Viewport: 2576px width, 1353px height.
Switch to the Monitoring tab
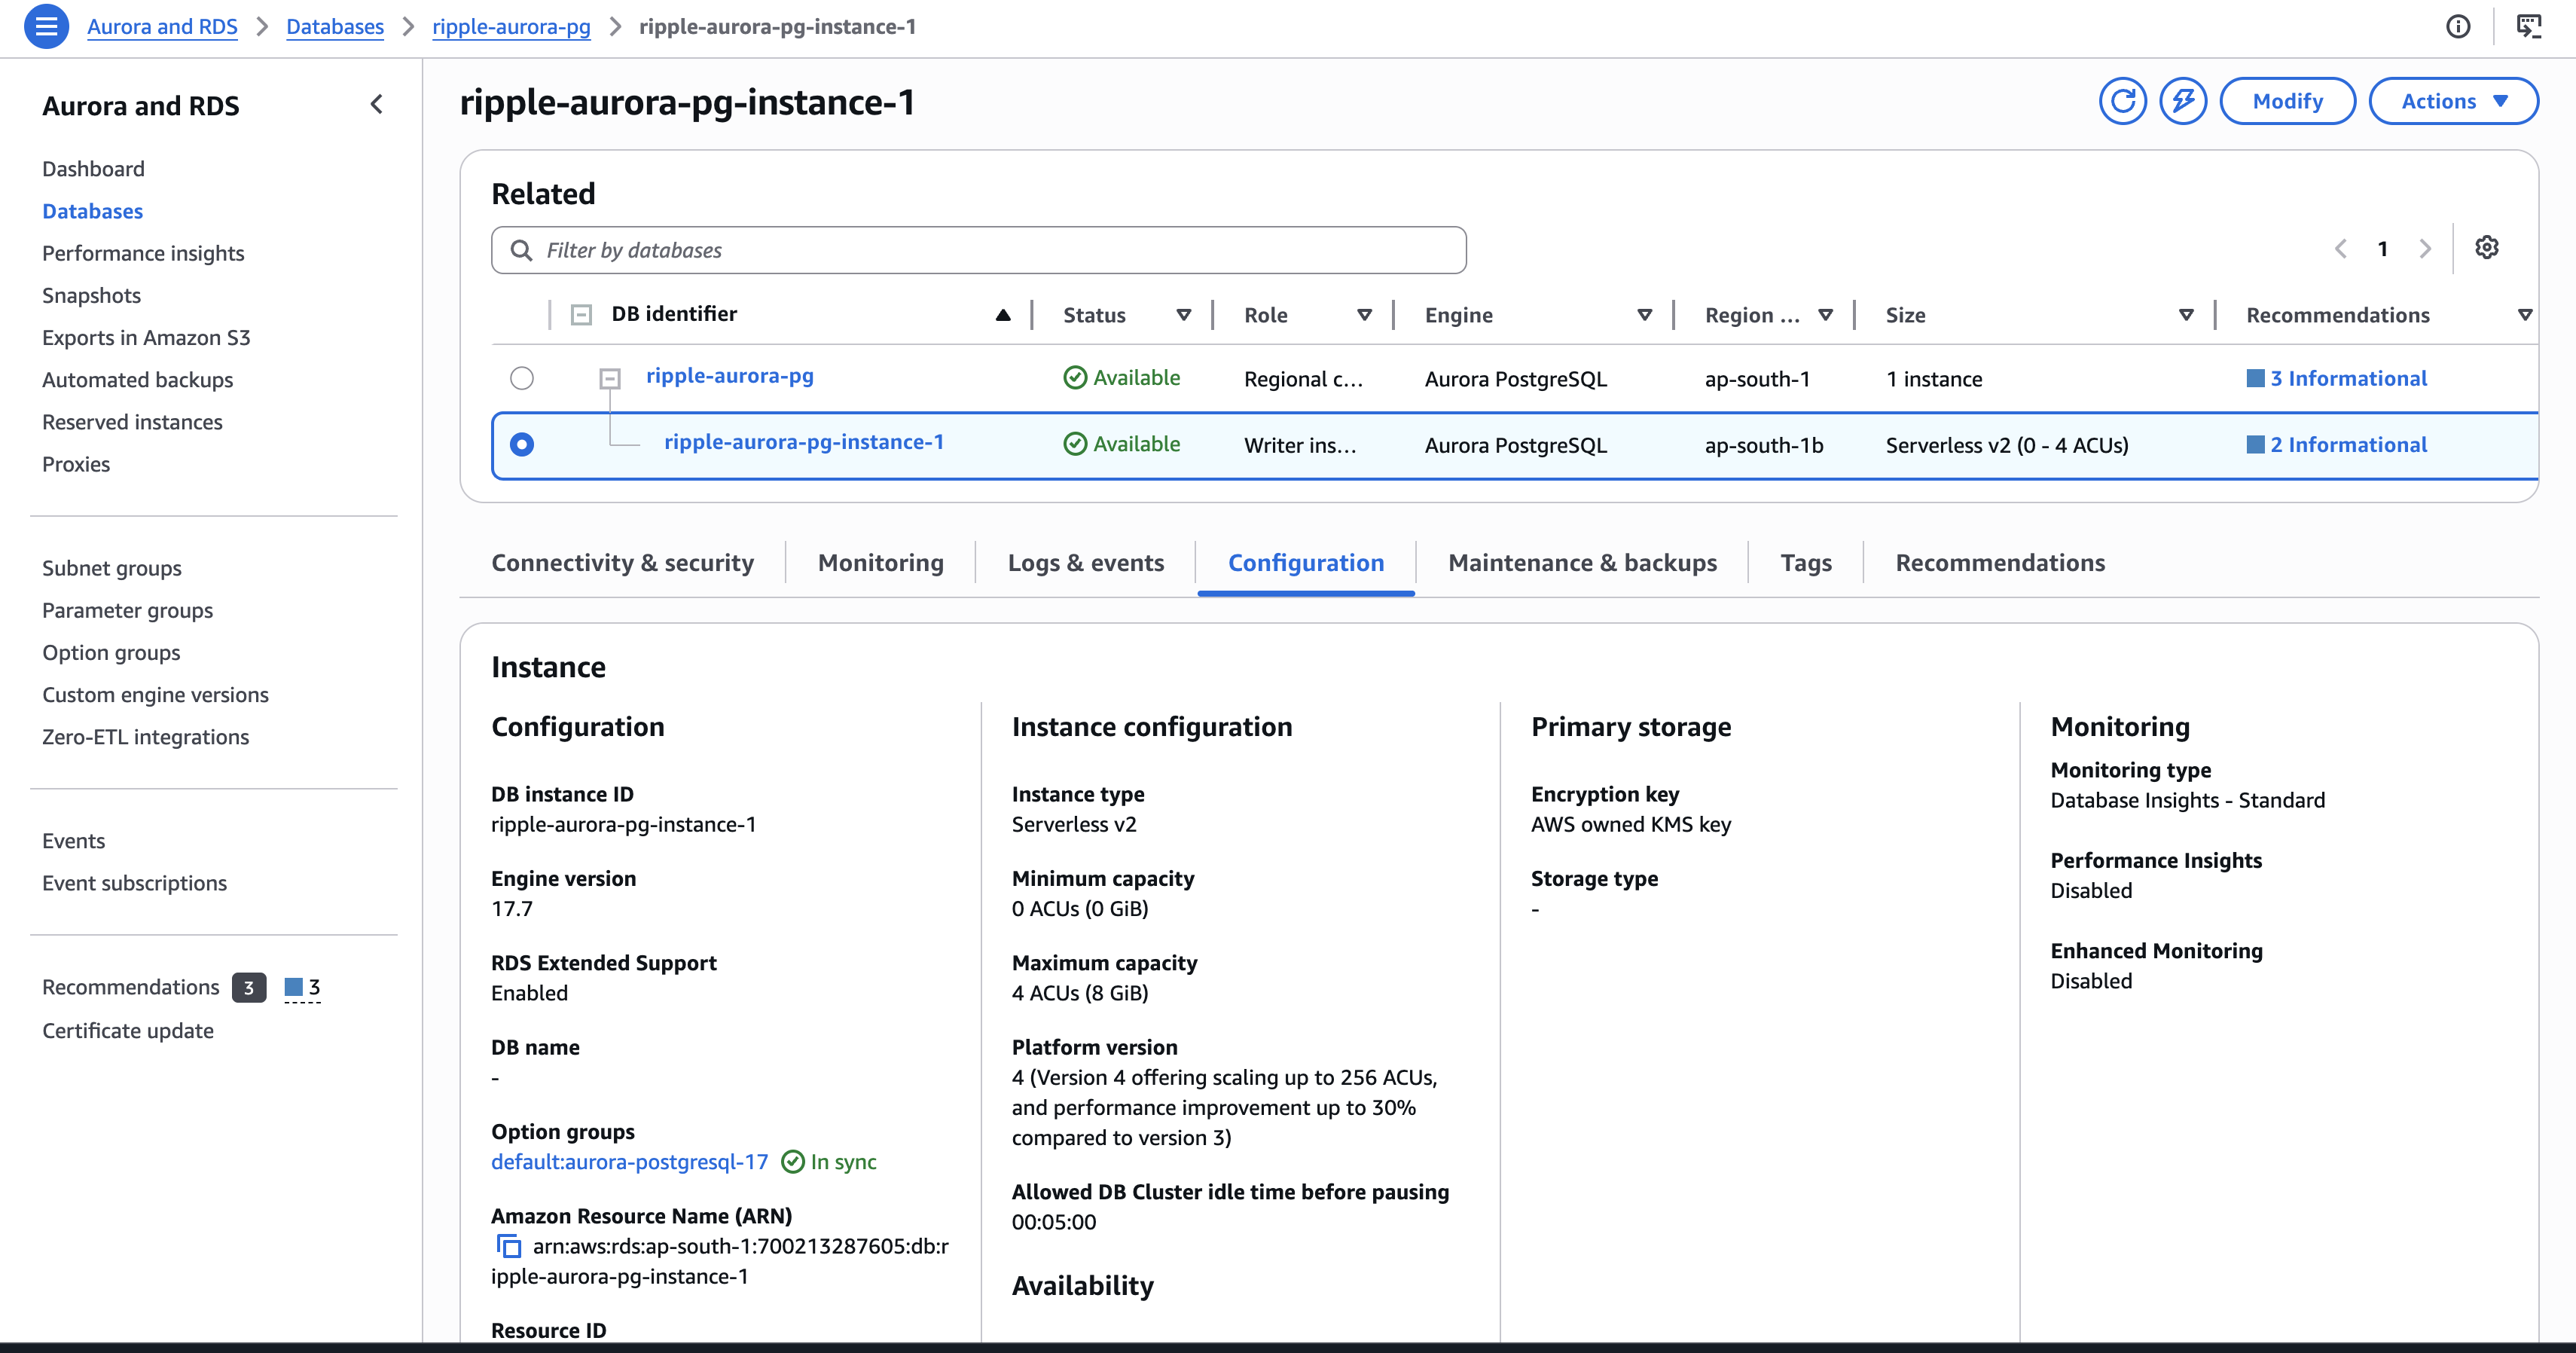880,563
